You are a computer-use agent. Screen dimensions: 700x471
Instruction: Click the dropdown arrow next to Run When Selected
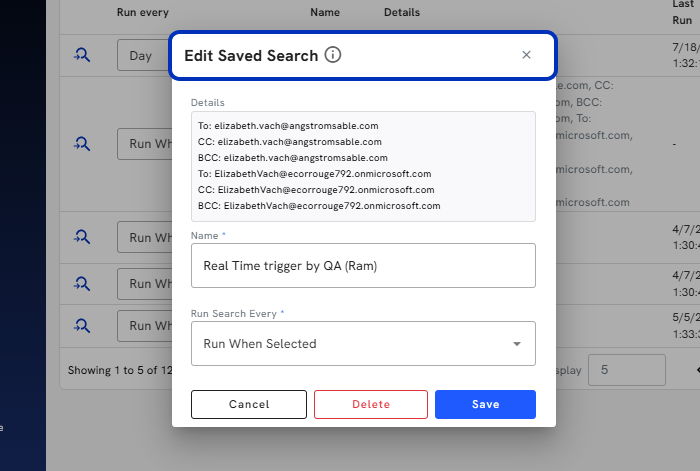coord(517,344)
